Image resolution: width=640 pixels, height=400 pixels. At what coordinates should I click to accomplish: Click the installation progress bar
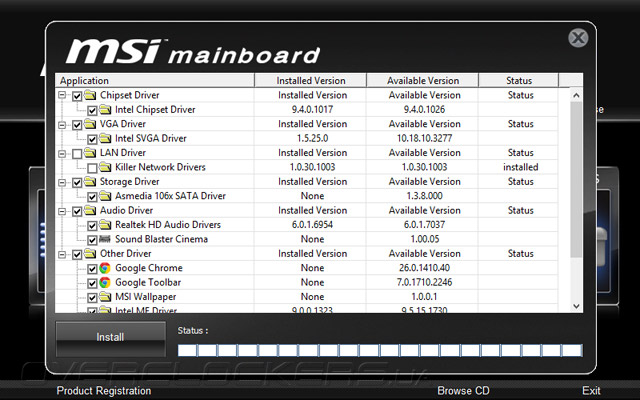coord(380,350)
